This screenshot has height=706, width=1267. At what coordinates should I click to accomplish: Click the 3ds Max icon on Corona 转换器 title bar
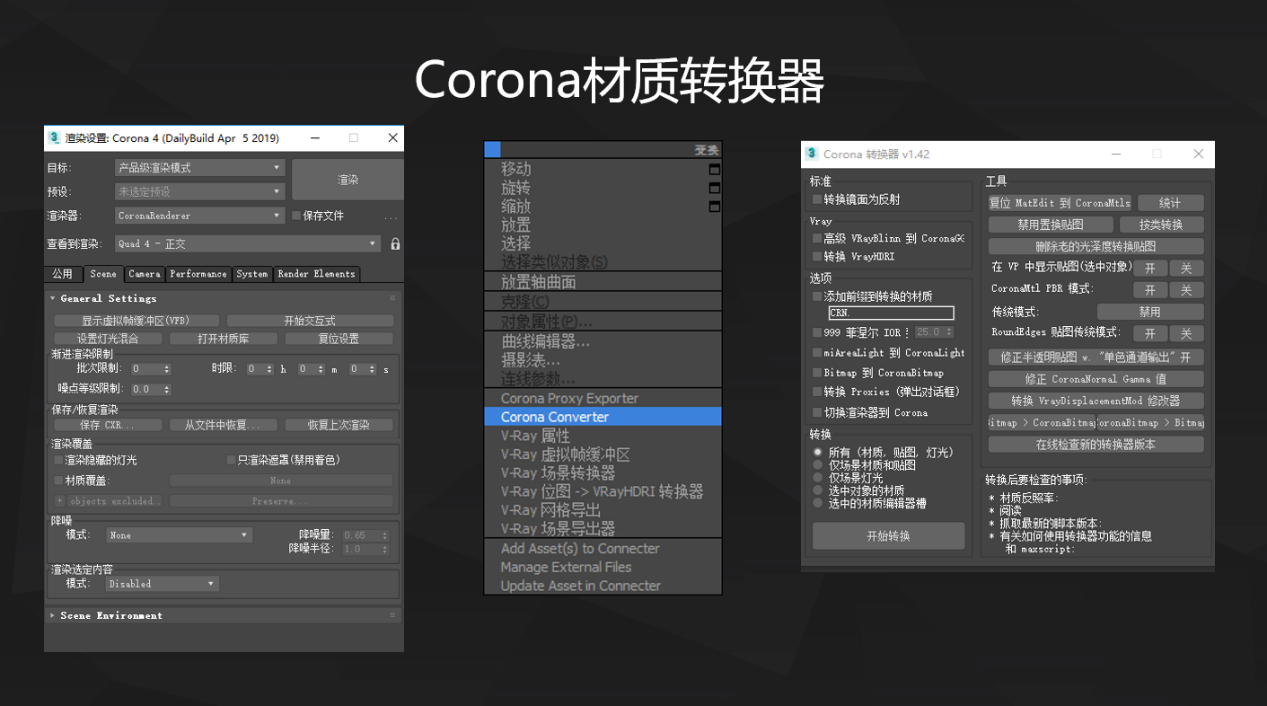point(811,154)
